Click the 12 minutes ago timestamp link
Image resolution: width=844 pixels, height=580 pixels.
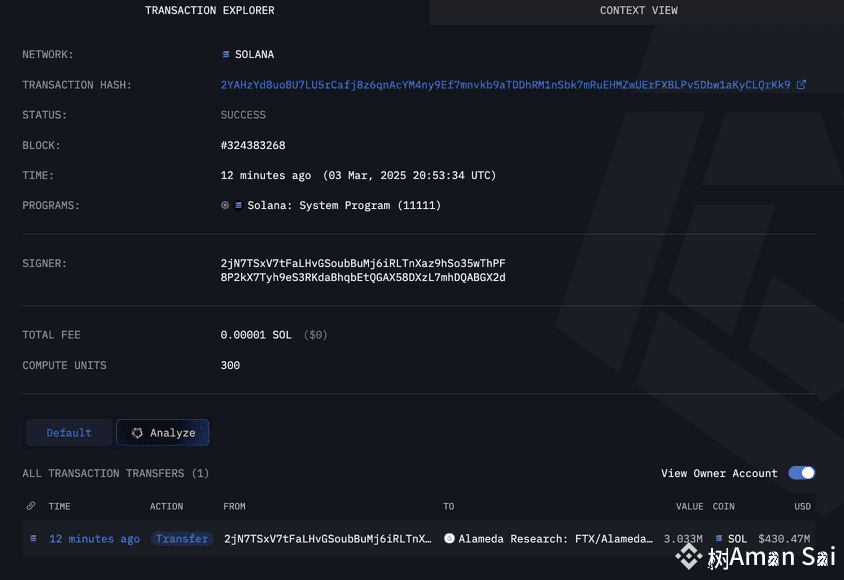94,538
